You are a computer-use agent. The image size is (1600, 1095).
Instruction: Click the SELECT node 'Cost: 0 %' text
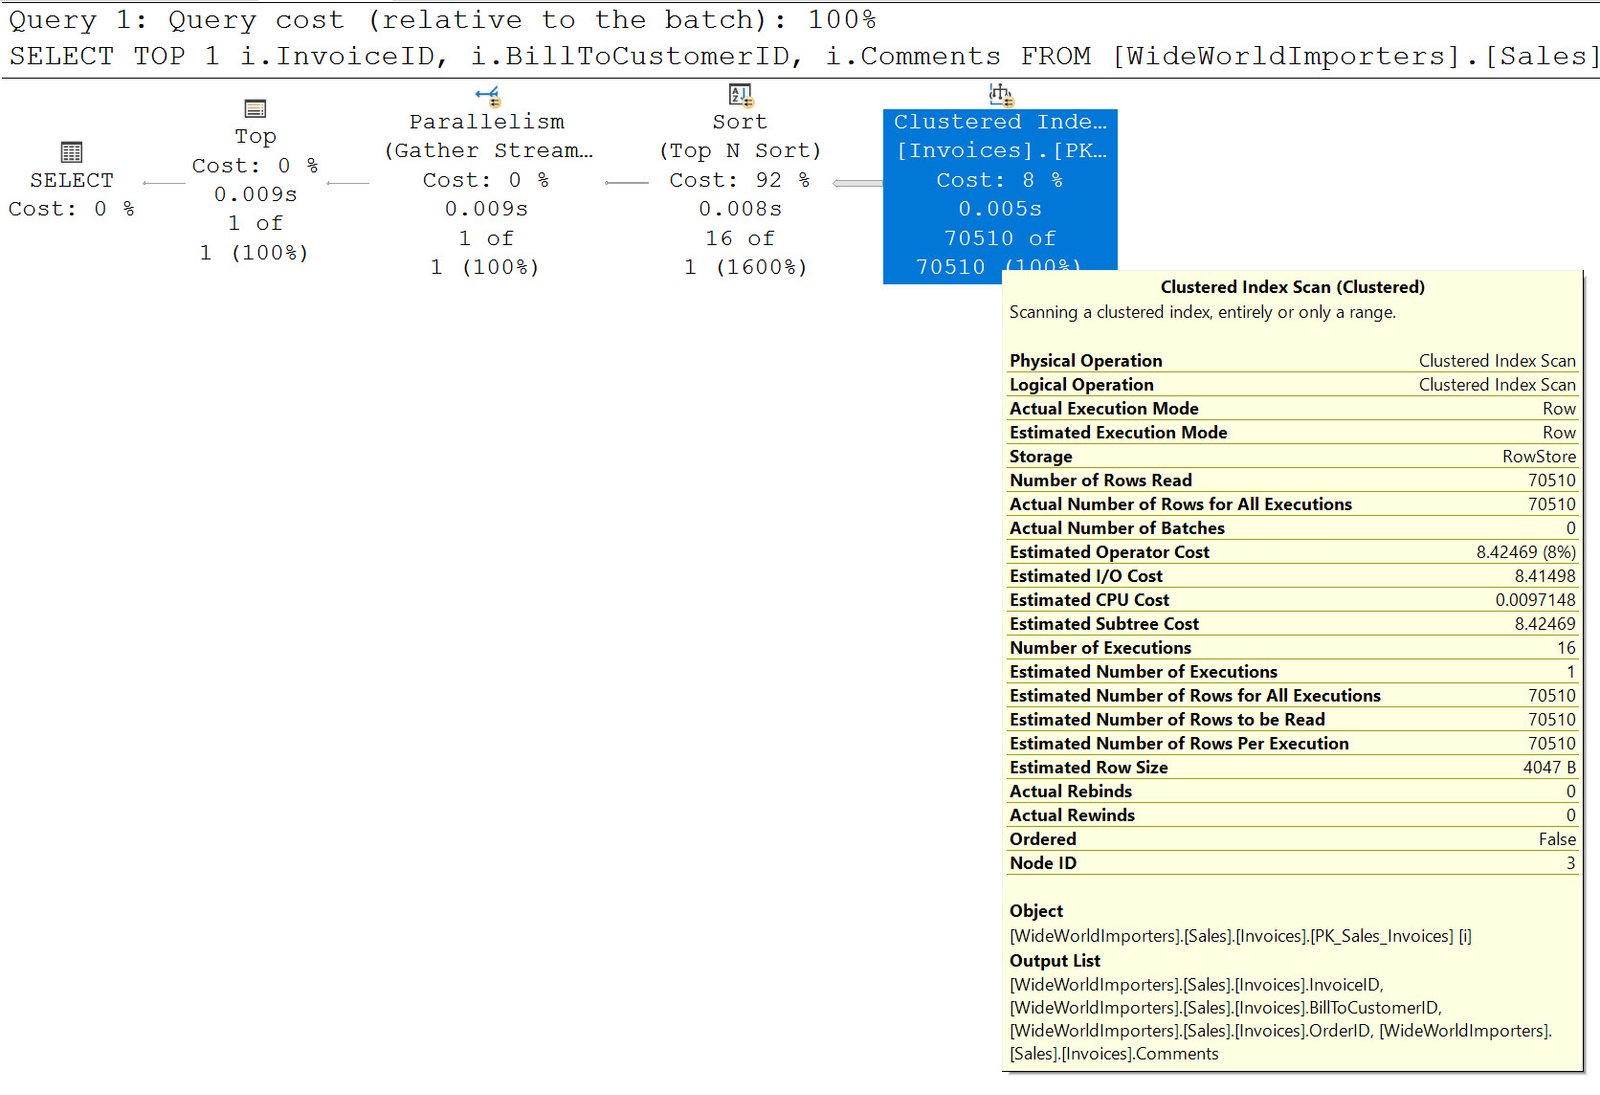tap(71, 209)
